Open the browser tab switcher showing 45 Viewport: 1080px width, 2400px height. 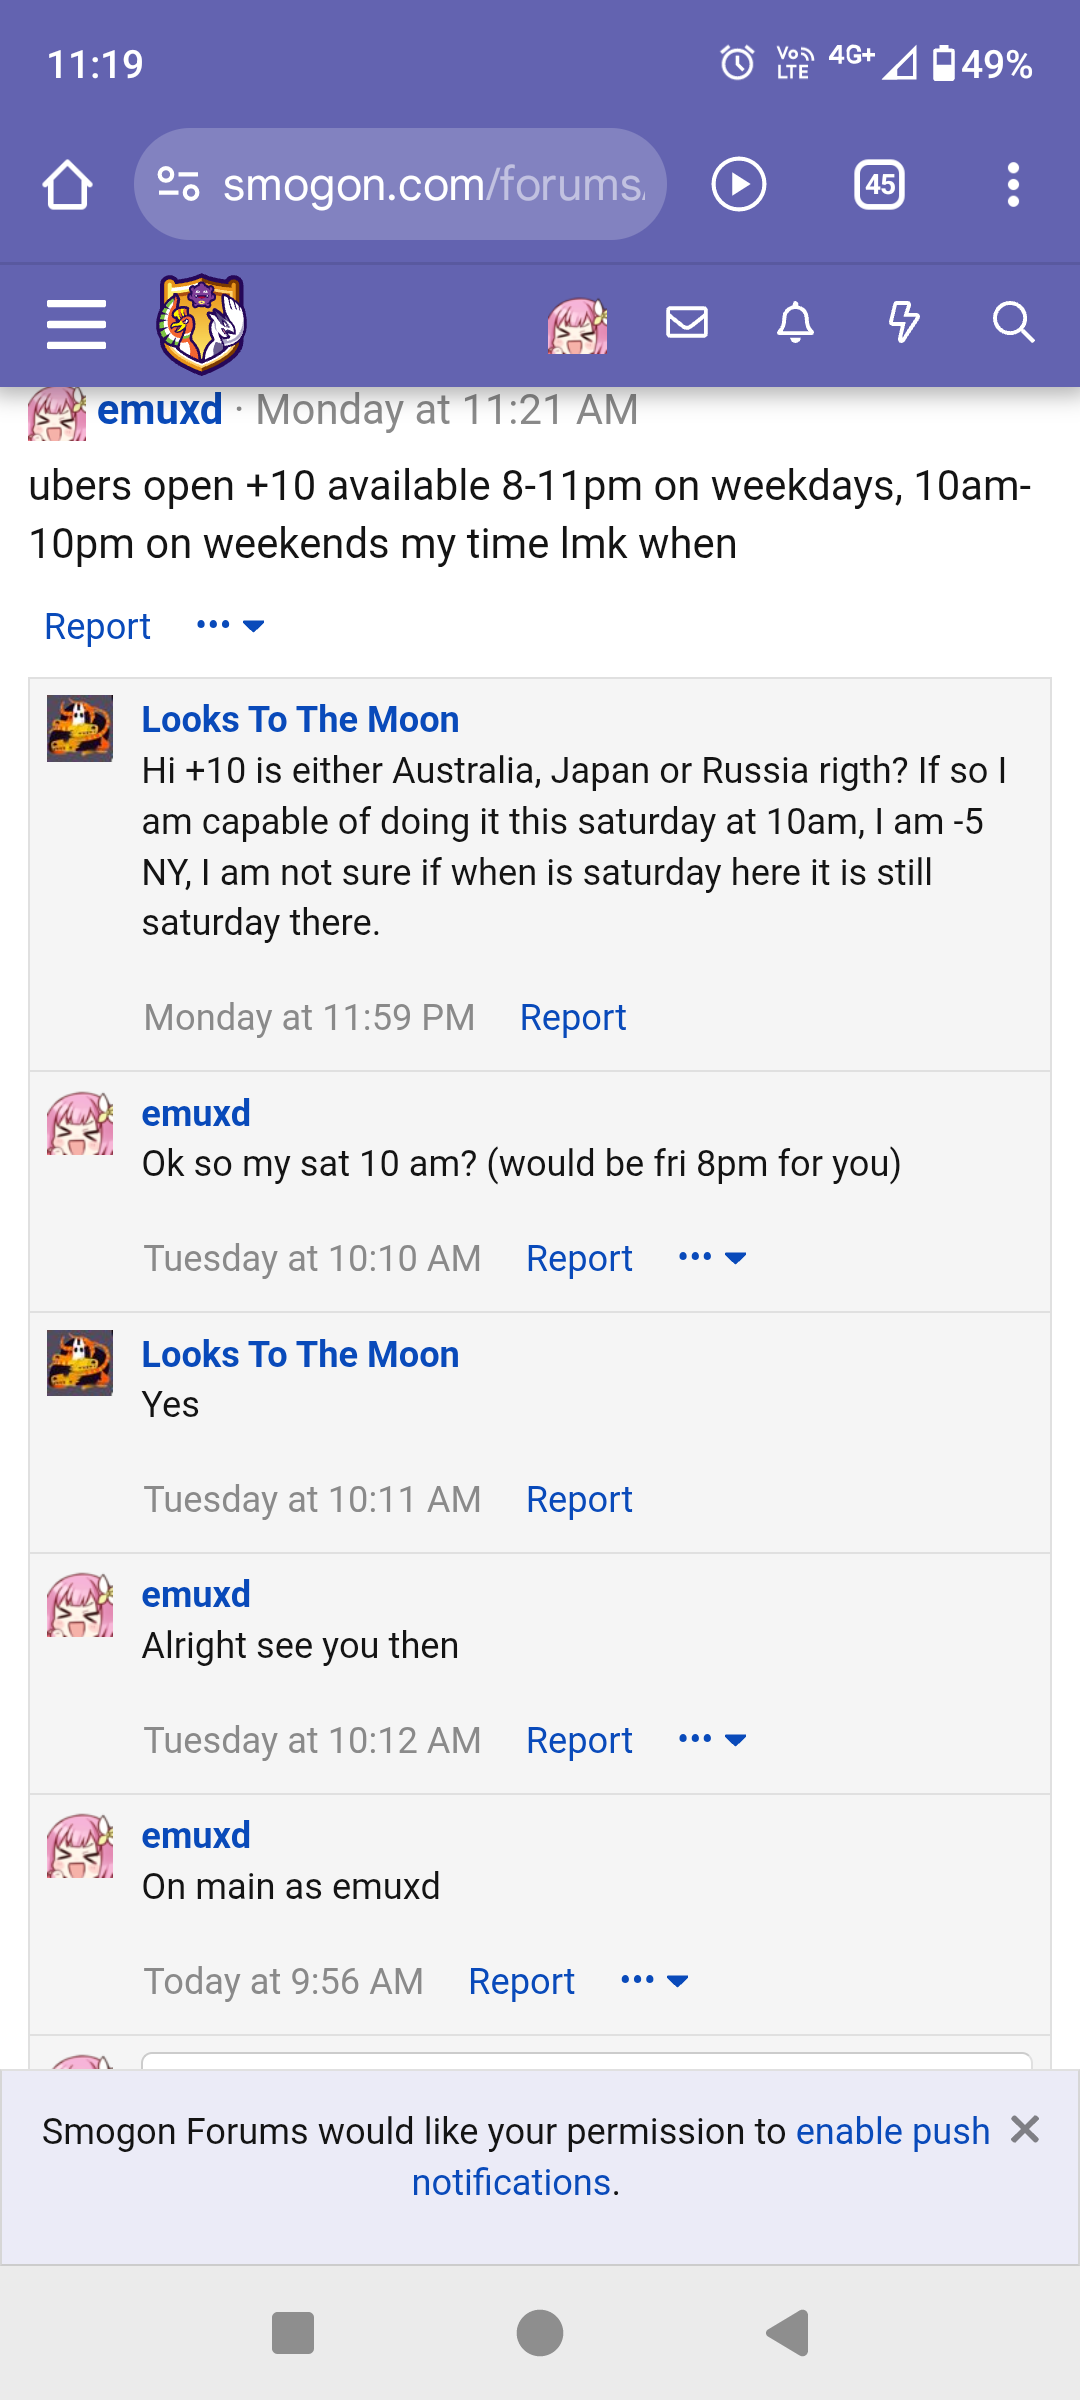[x=880, y=184]
